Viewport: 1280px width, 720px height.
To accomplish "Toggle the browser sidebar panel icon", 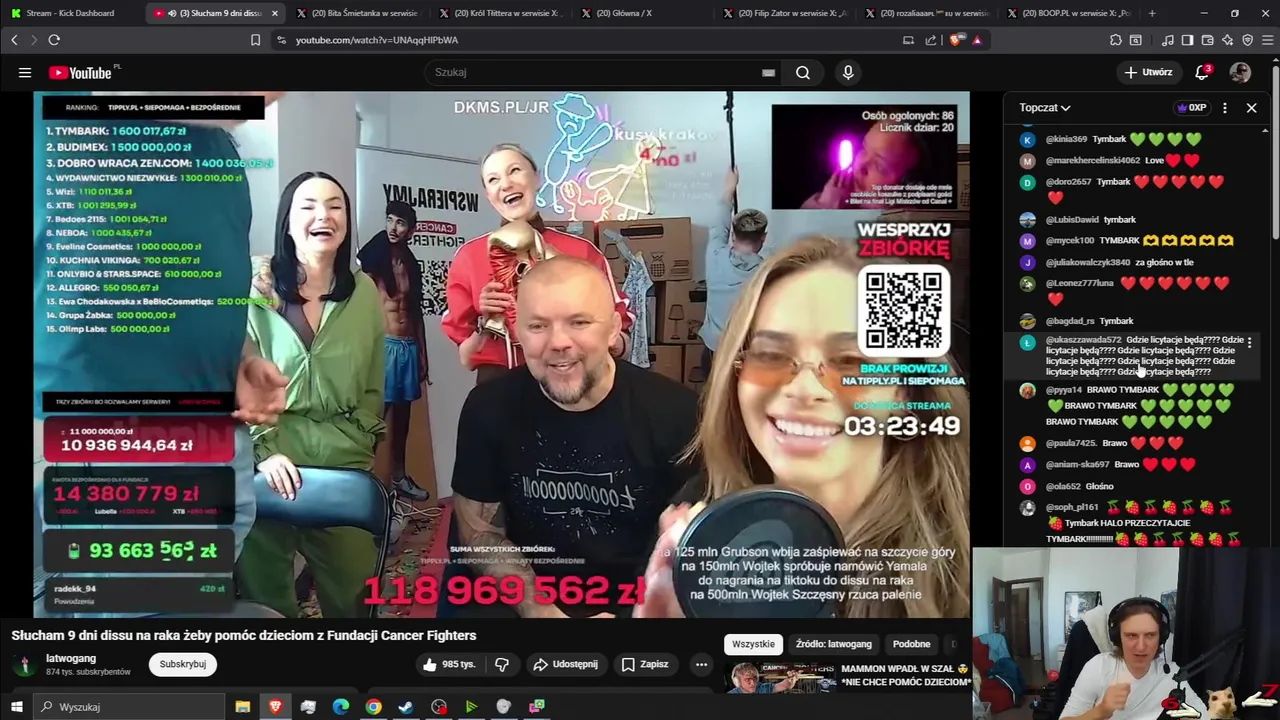I will [1187, 40].
